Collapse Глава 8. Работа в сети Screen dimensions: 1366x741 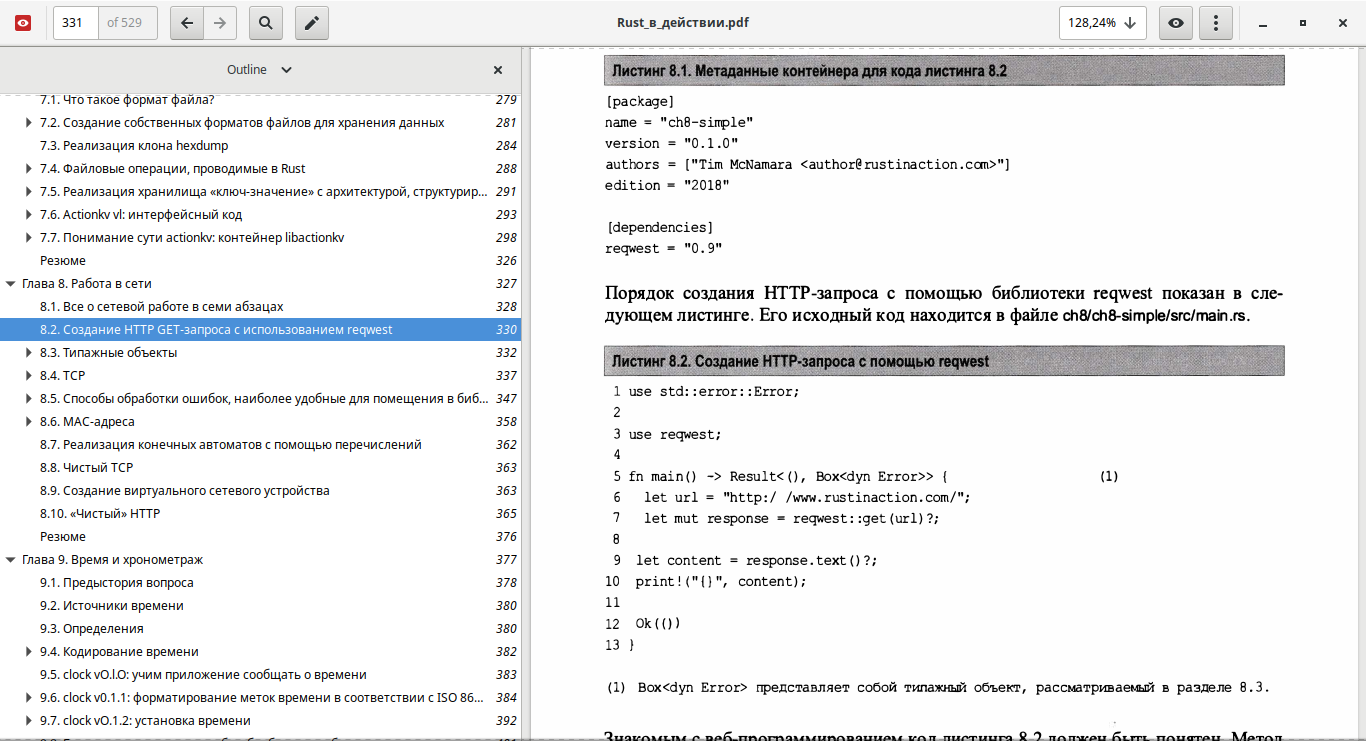tap(10, 284)
